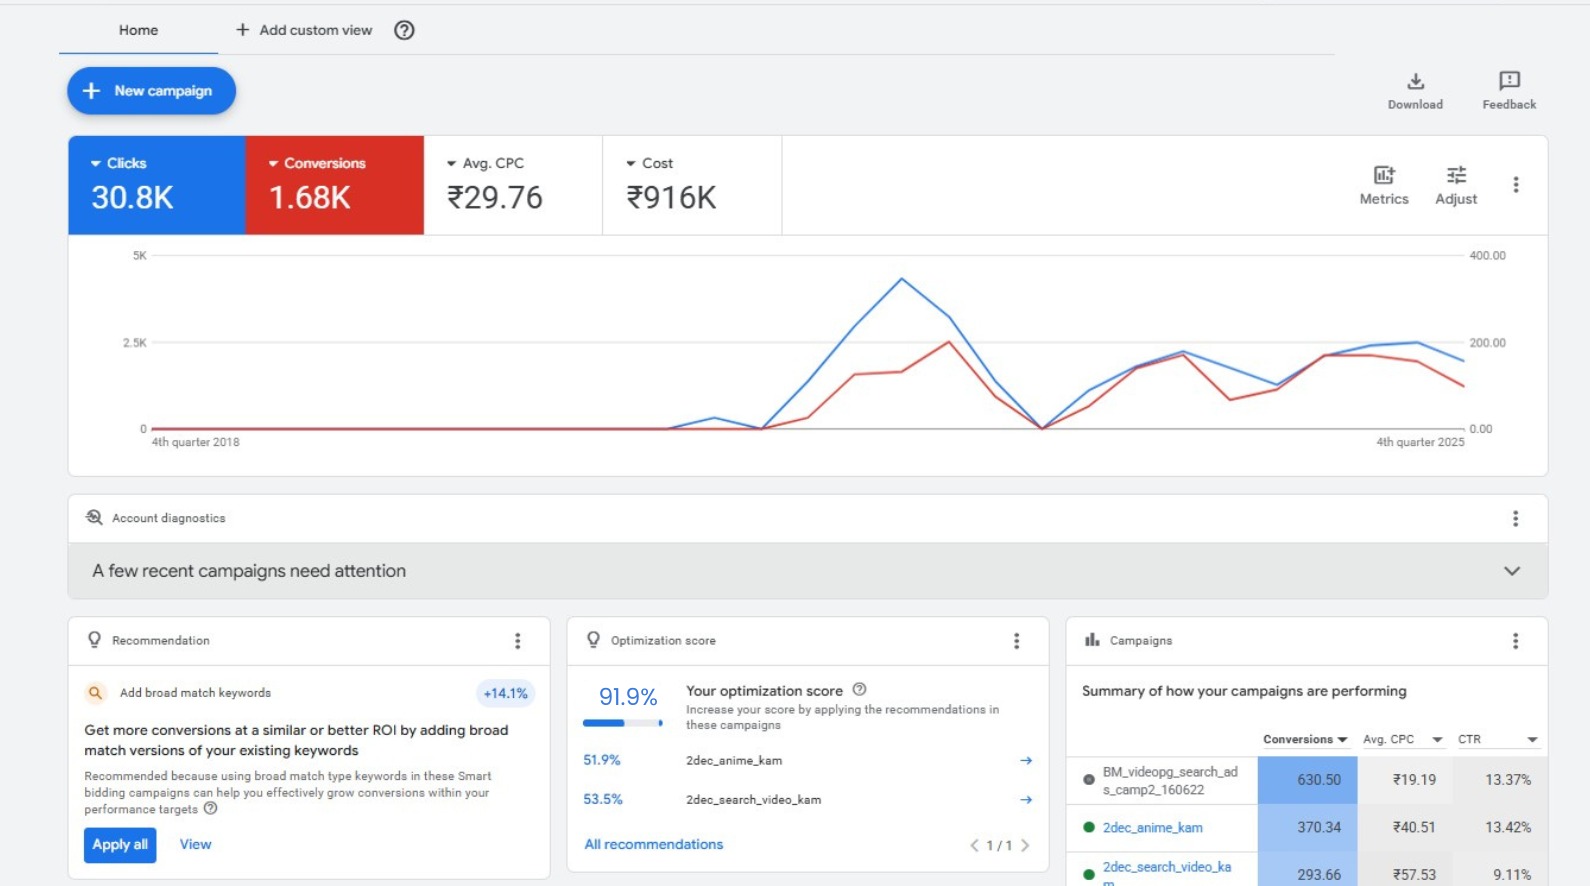This screenshot has width=1590, height=886.
Task: Open Account diagnostics three-dot menu
Action: pyautogui.click(x=1516, y=518)
